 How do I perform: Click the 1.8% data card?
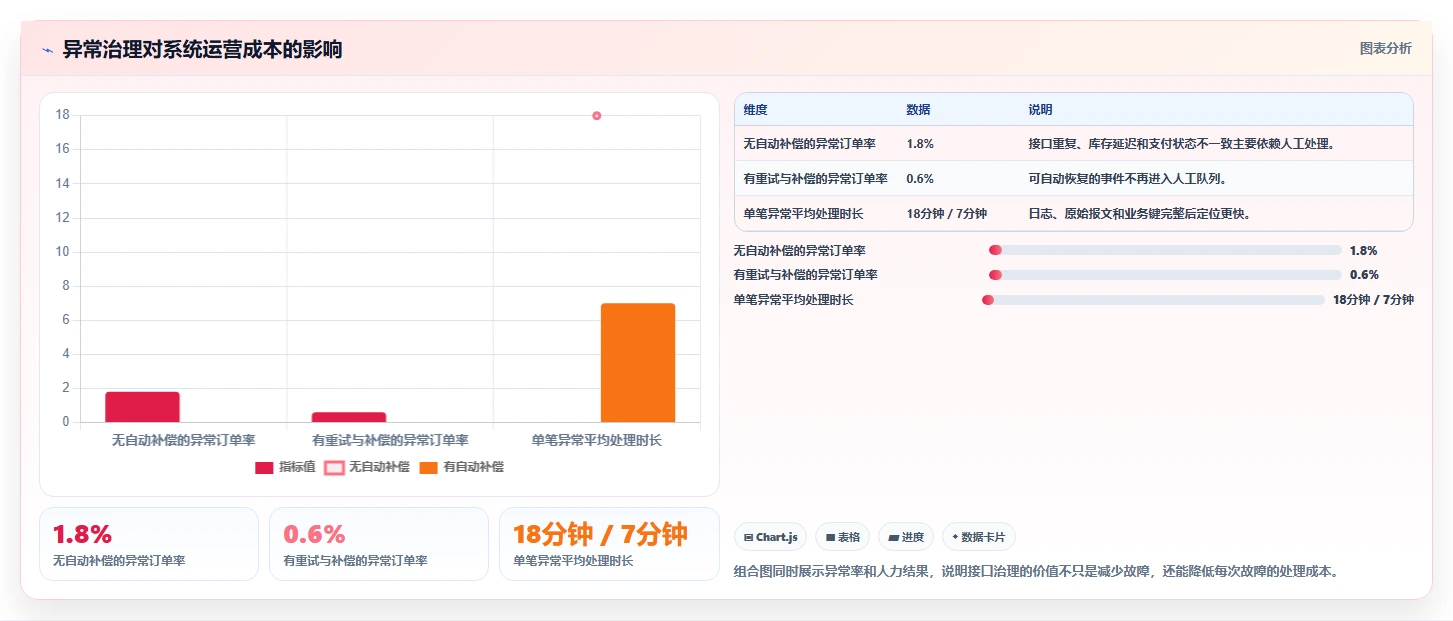(x=149, y=544)
